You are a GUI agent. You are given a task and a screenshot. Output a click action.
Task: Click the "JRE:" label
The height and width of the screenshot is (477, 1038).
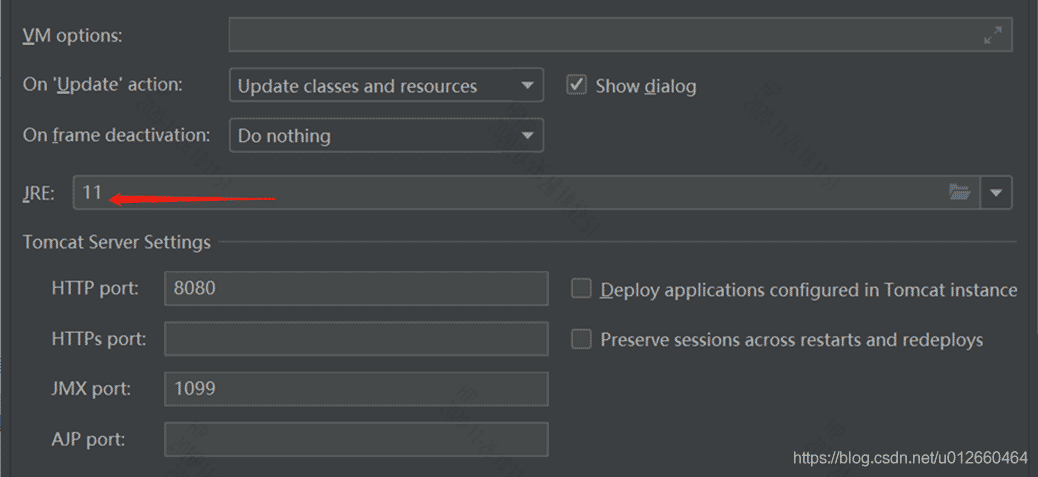pos(39,193)
